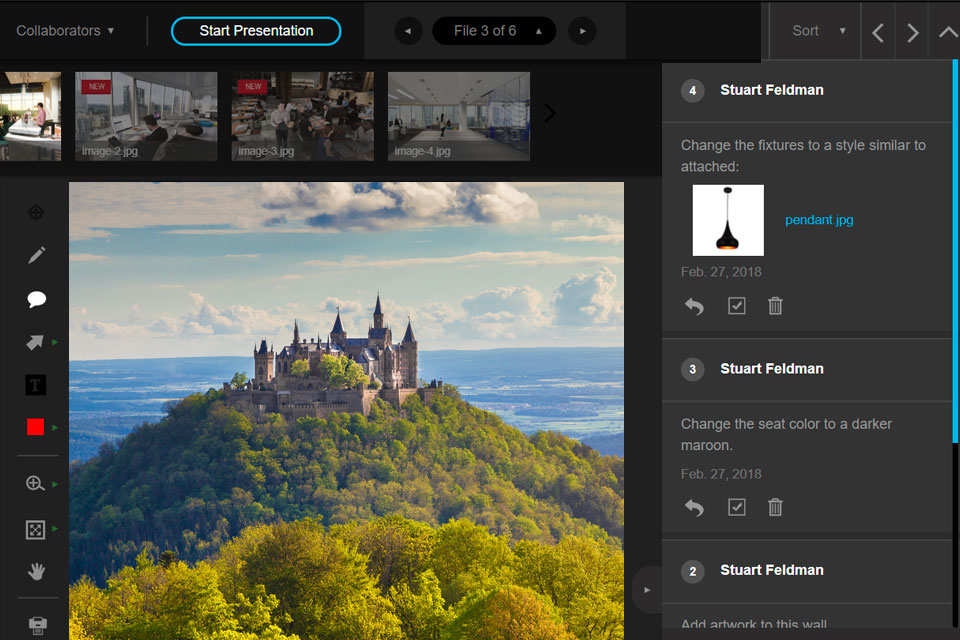
Task: Open pendant.jpg link
Action: coord(819,220)
